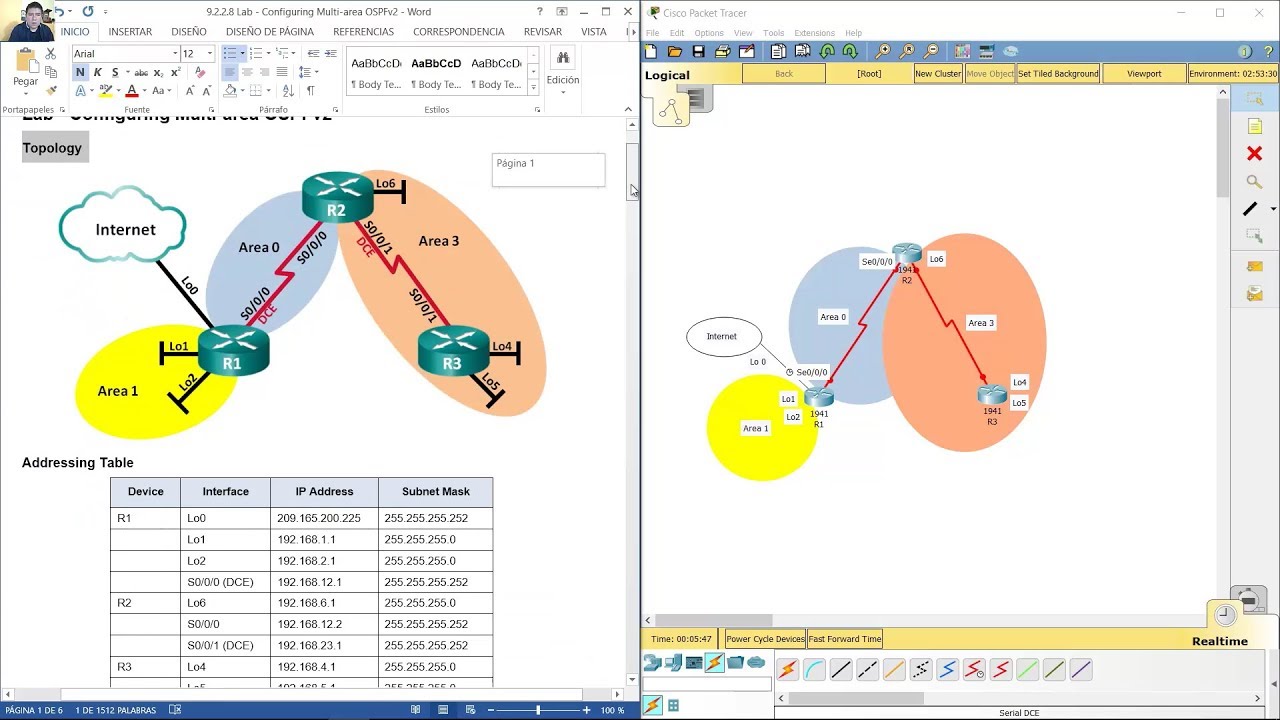This screenshot has width=1280, height=720.
Task: Adjust the Word zoom slider
Action: click(x=538, y=710)
